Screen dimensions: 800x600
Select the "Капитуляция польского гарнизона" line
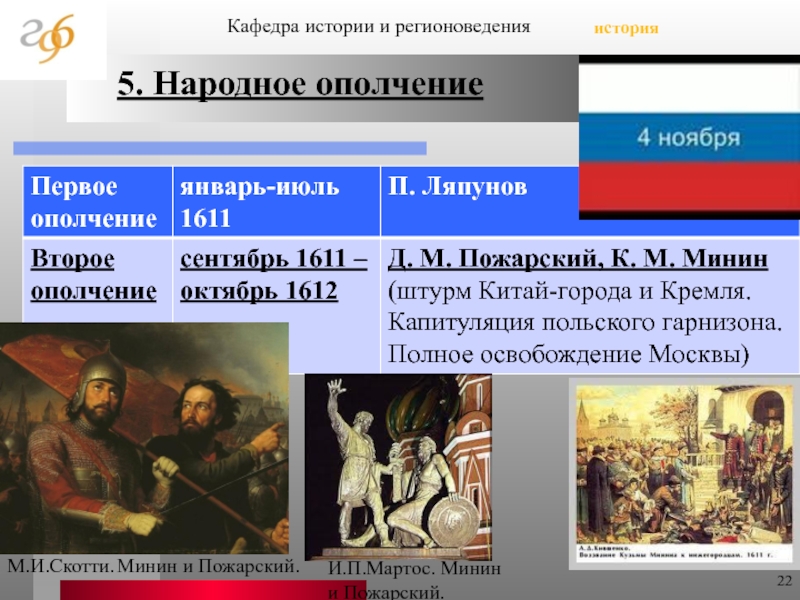[586, 324]
